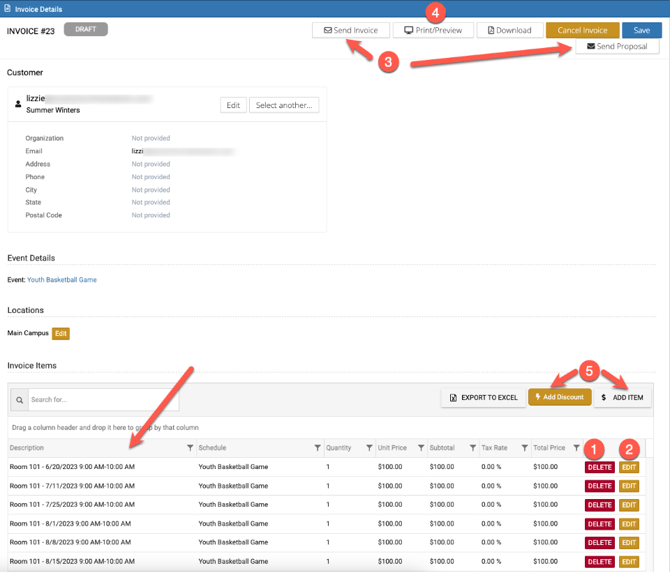Open Print/Preview for the invoice

point(433,30)
